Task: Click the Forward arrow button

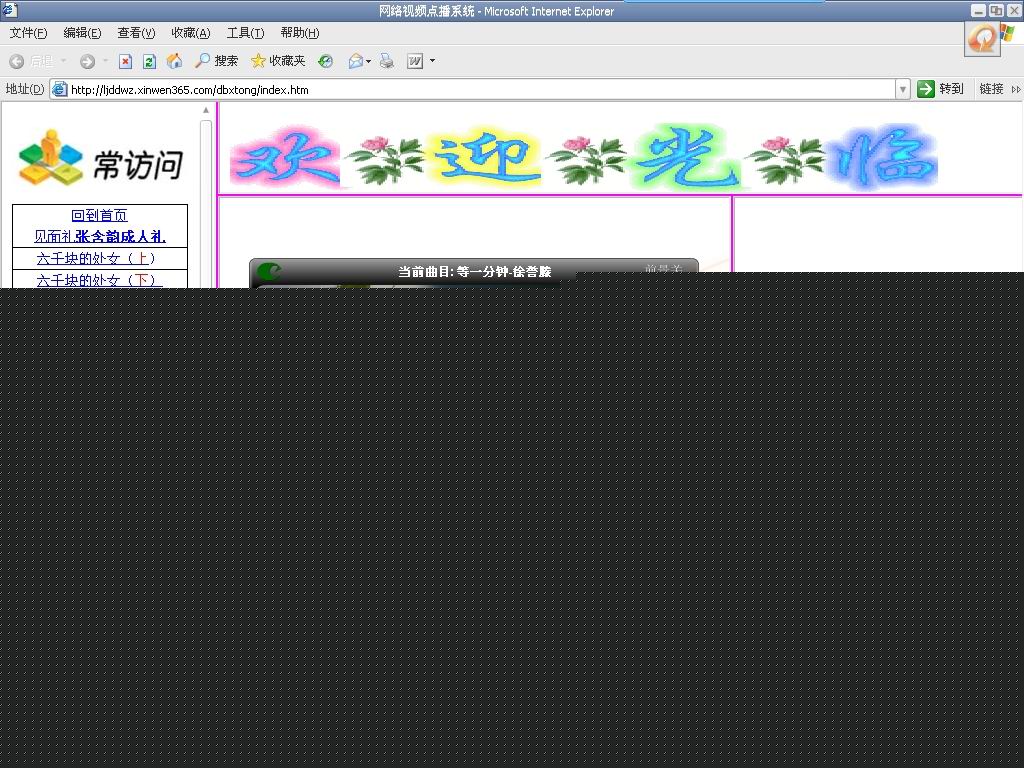Action: click(87, 61)
